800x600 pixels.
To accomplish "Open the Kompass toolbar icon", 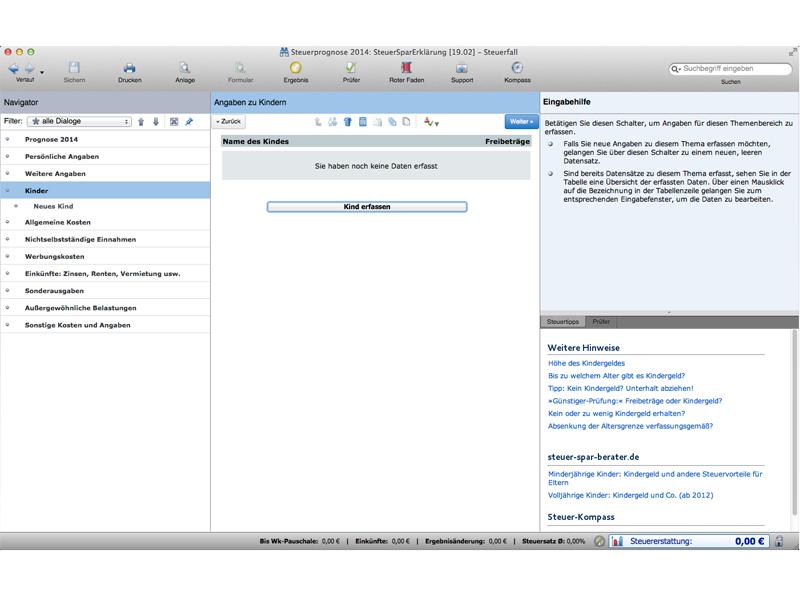I will 517,72.
